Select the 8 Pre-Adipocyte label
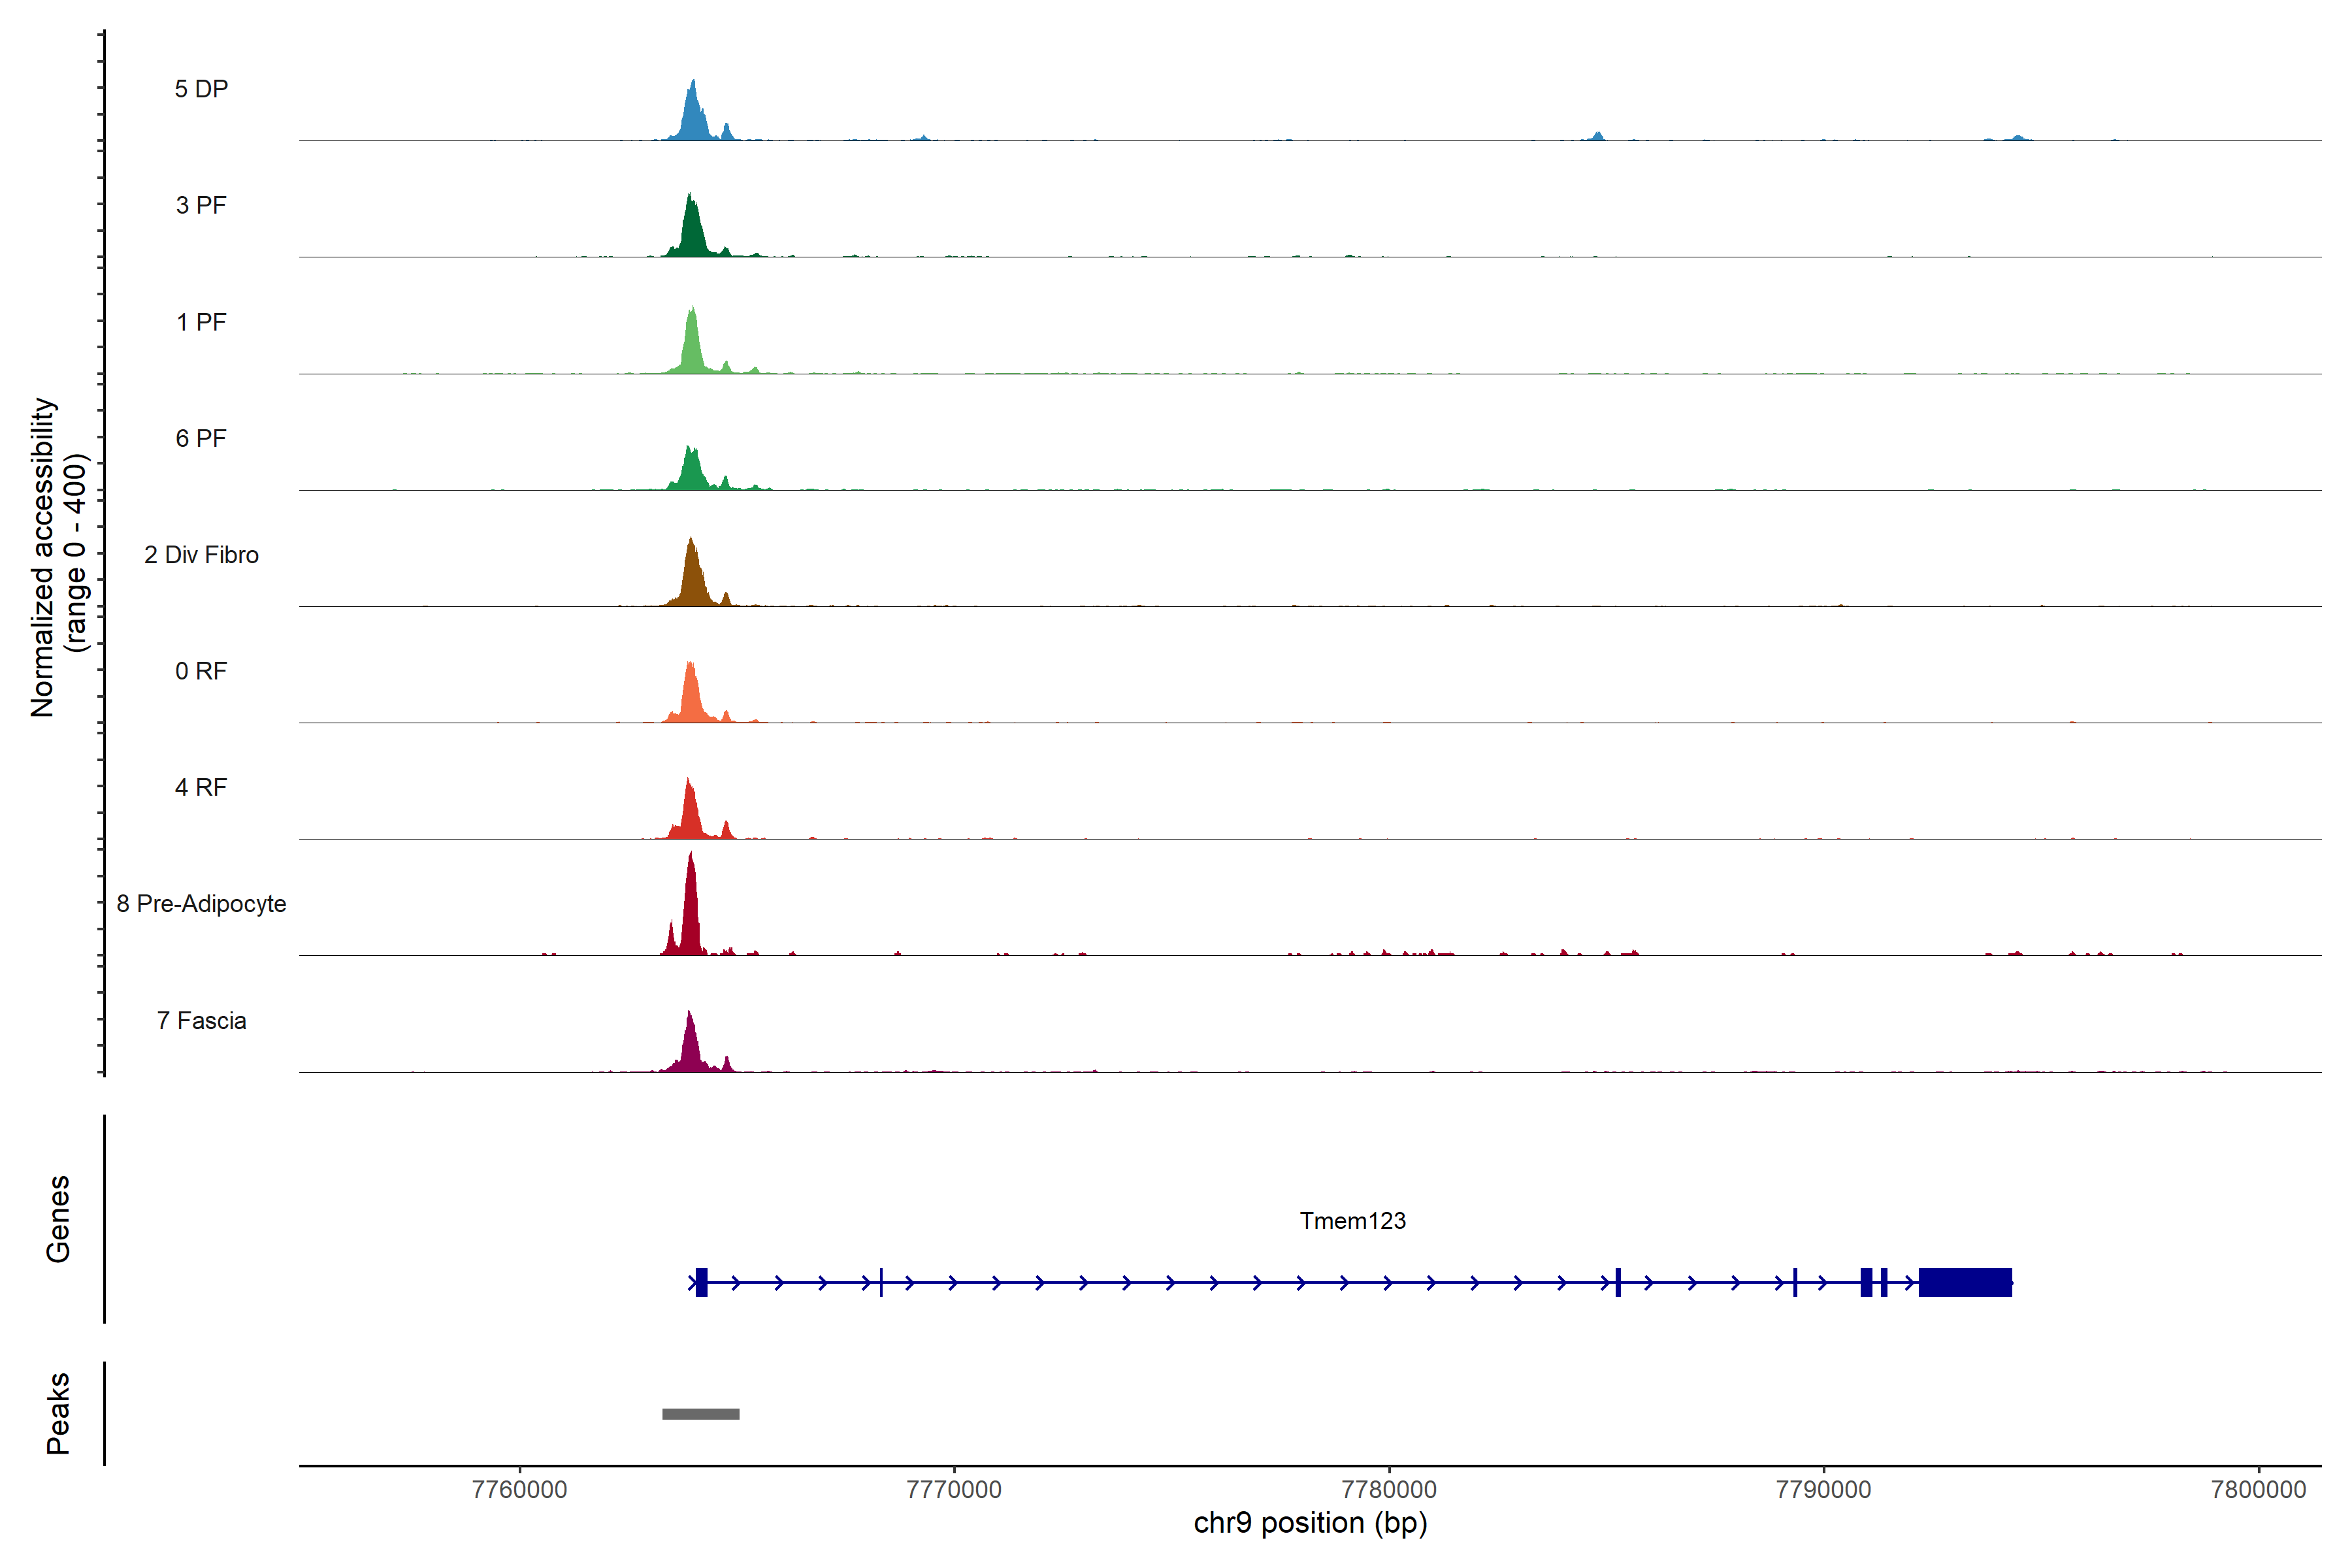The image size is (2352, 1568). coord(201,904)
